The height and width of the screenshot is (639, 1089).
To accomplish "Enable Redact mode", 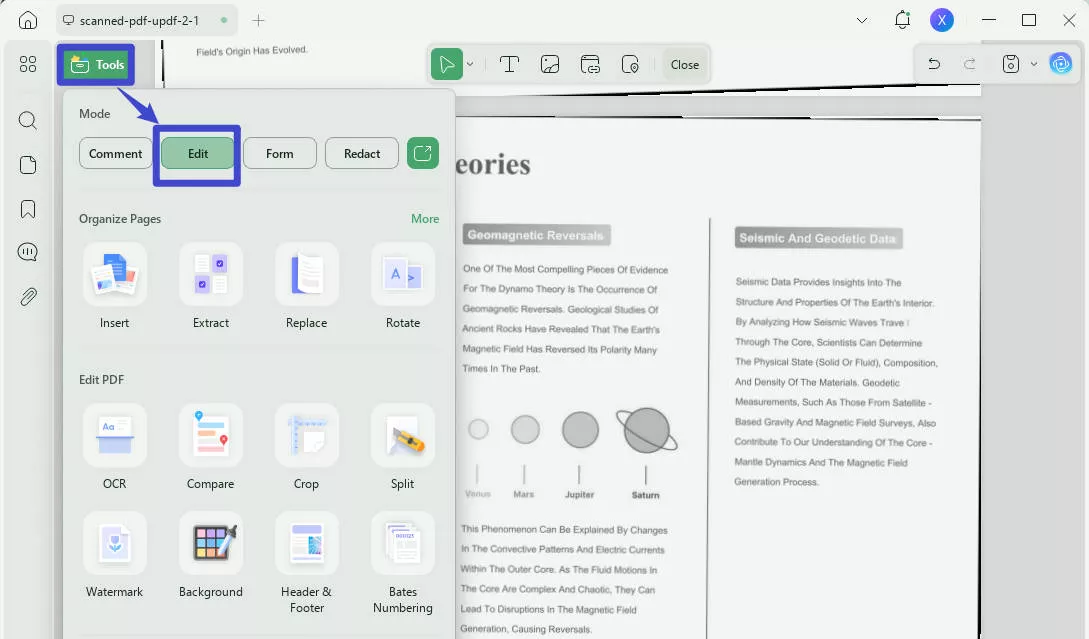I will 361,153.
